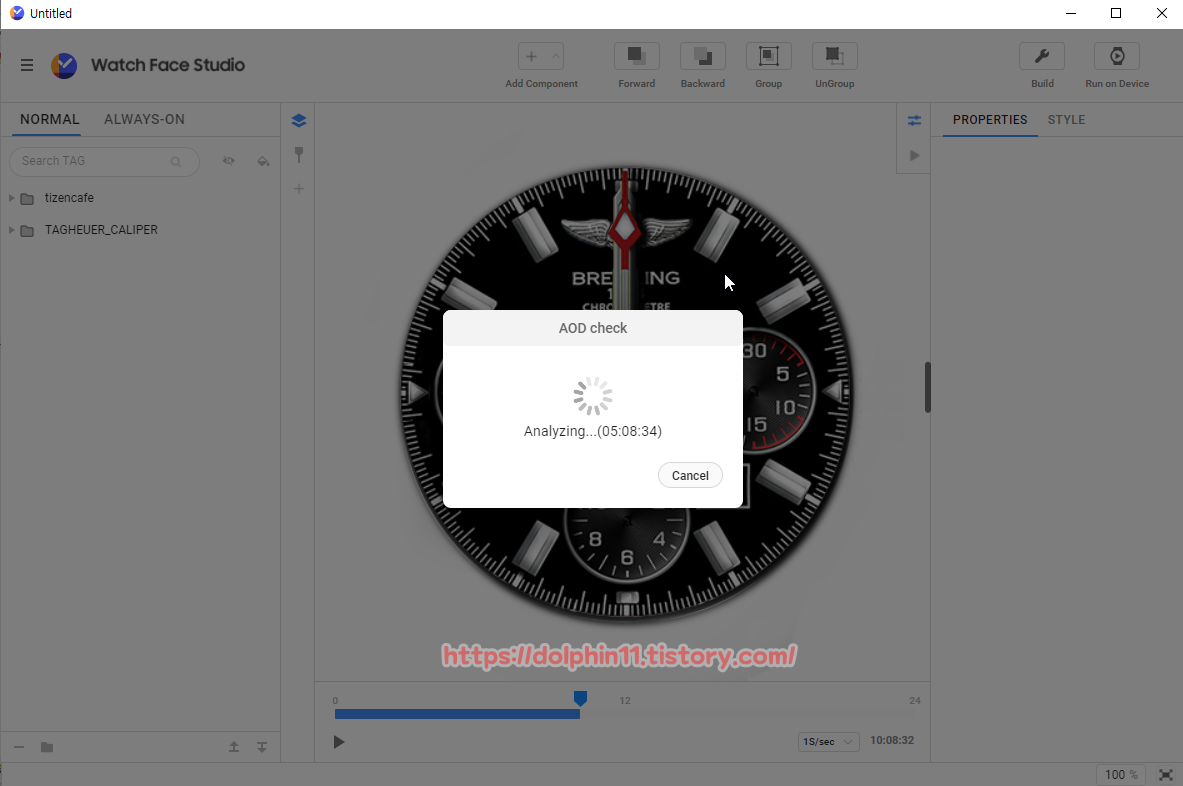
Task: Bring selection Forward
Action: (636, 57)
